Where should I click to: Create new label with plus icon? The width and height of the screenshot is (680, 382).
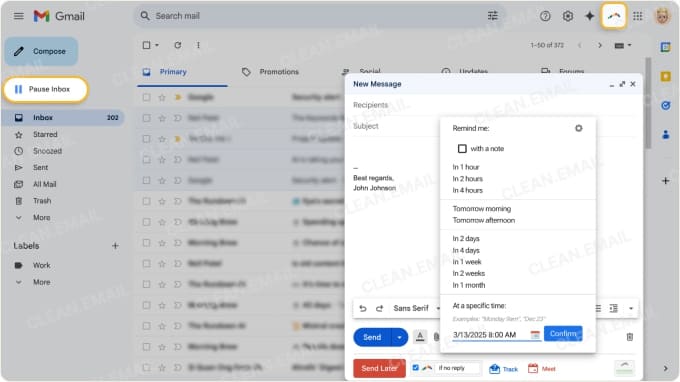(x=115, y=246)
